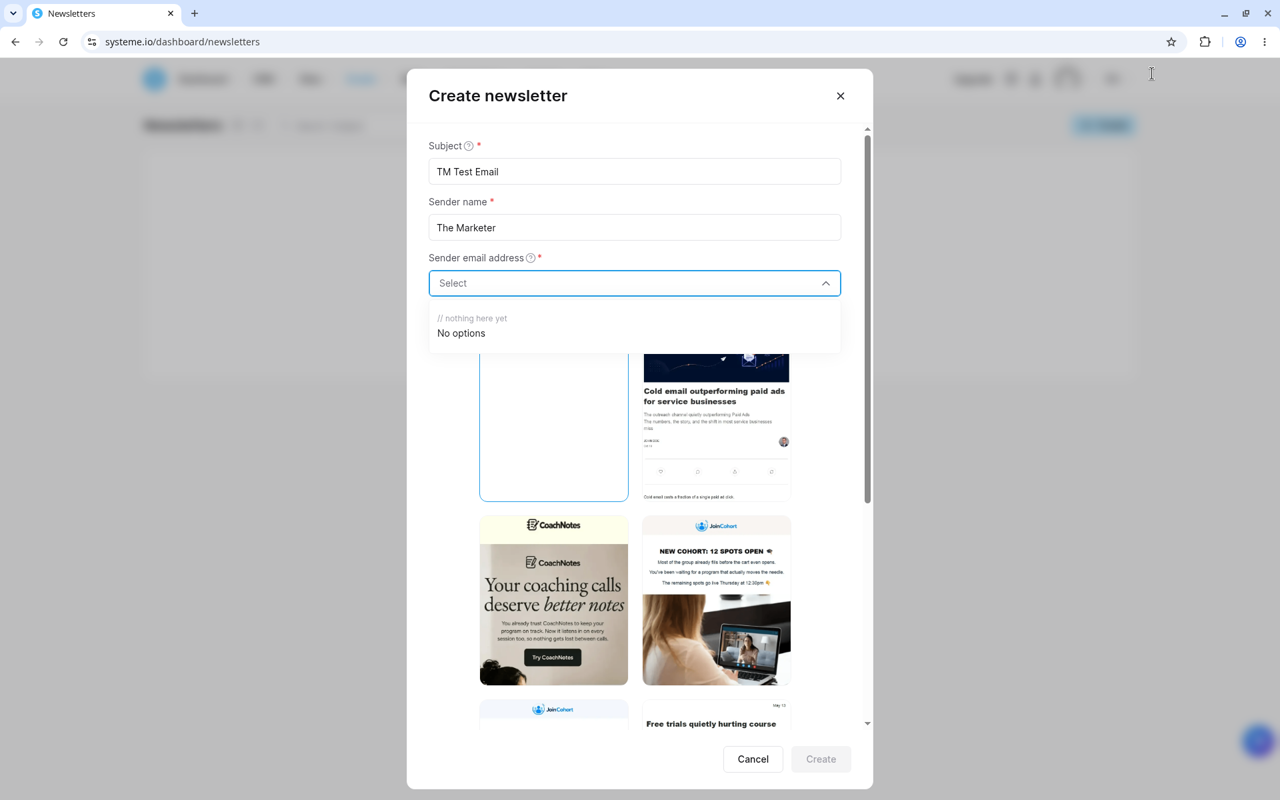1280x800 pixels.
Task: Go back to the previous page
Action: tap(15, 42)
